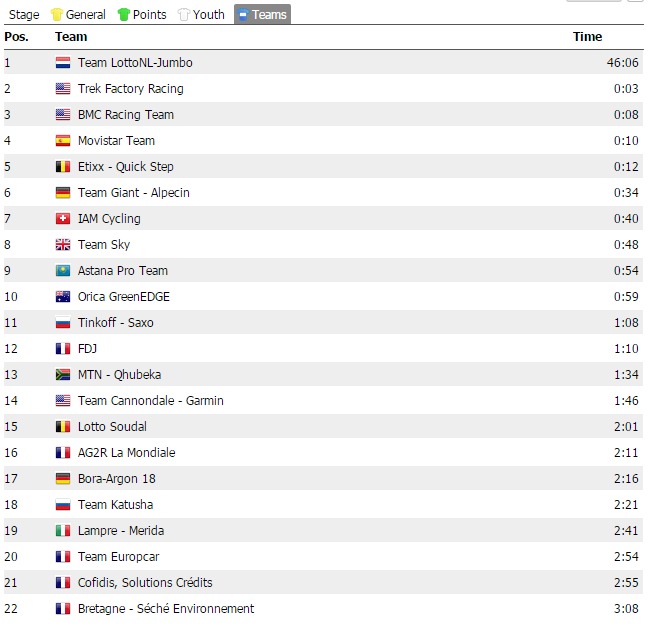
Task: Click the white jersey icon
Action: (183, 15)
